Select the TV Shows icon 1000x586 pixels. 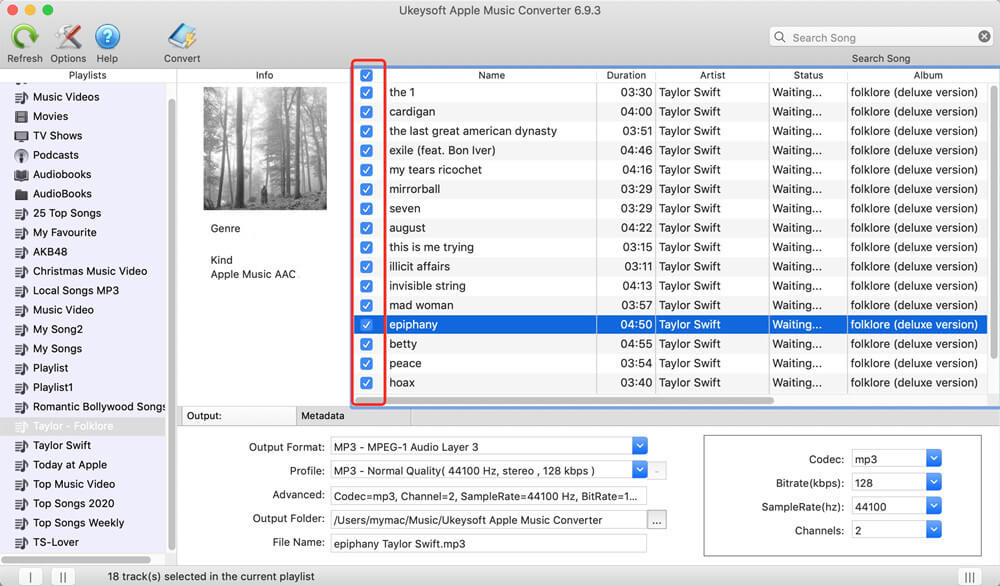21,136
